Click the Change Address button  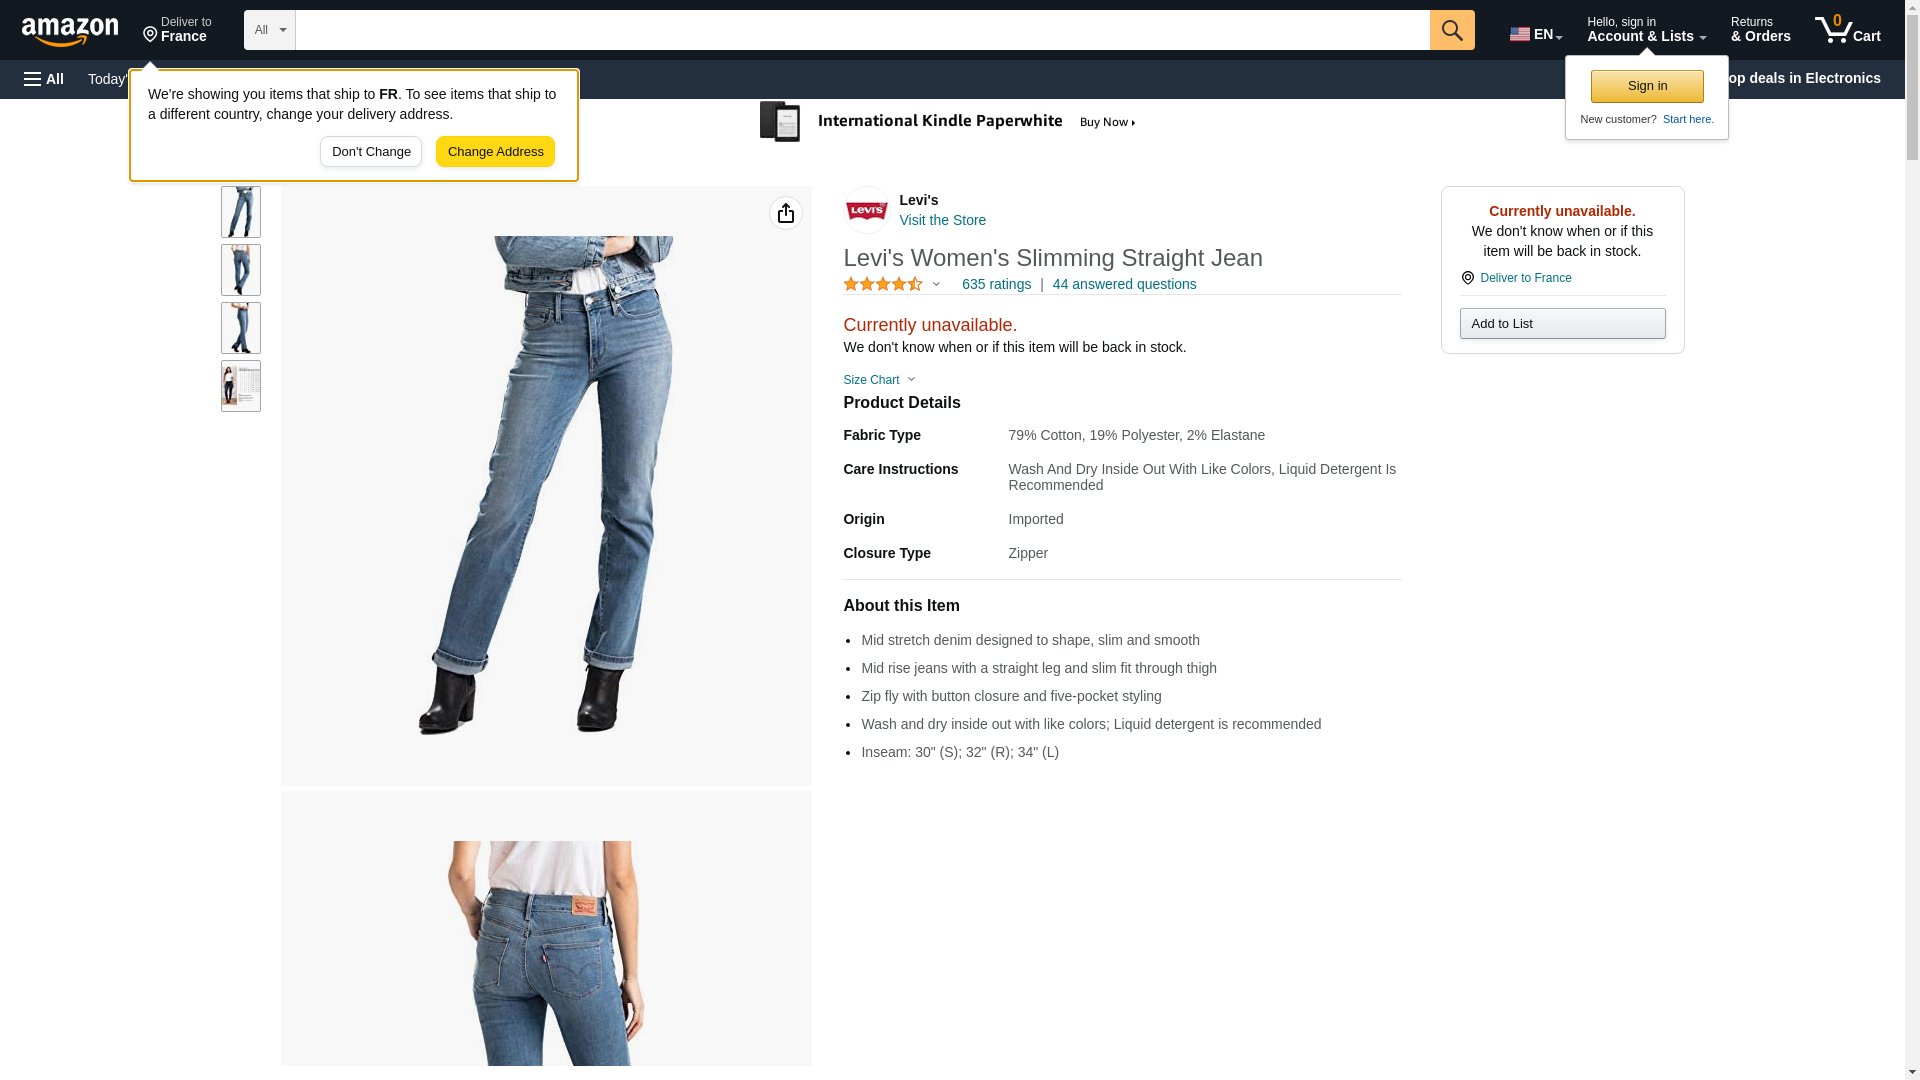click(x=495, y=152)
